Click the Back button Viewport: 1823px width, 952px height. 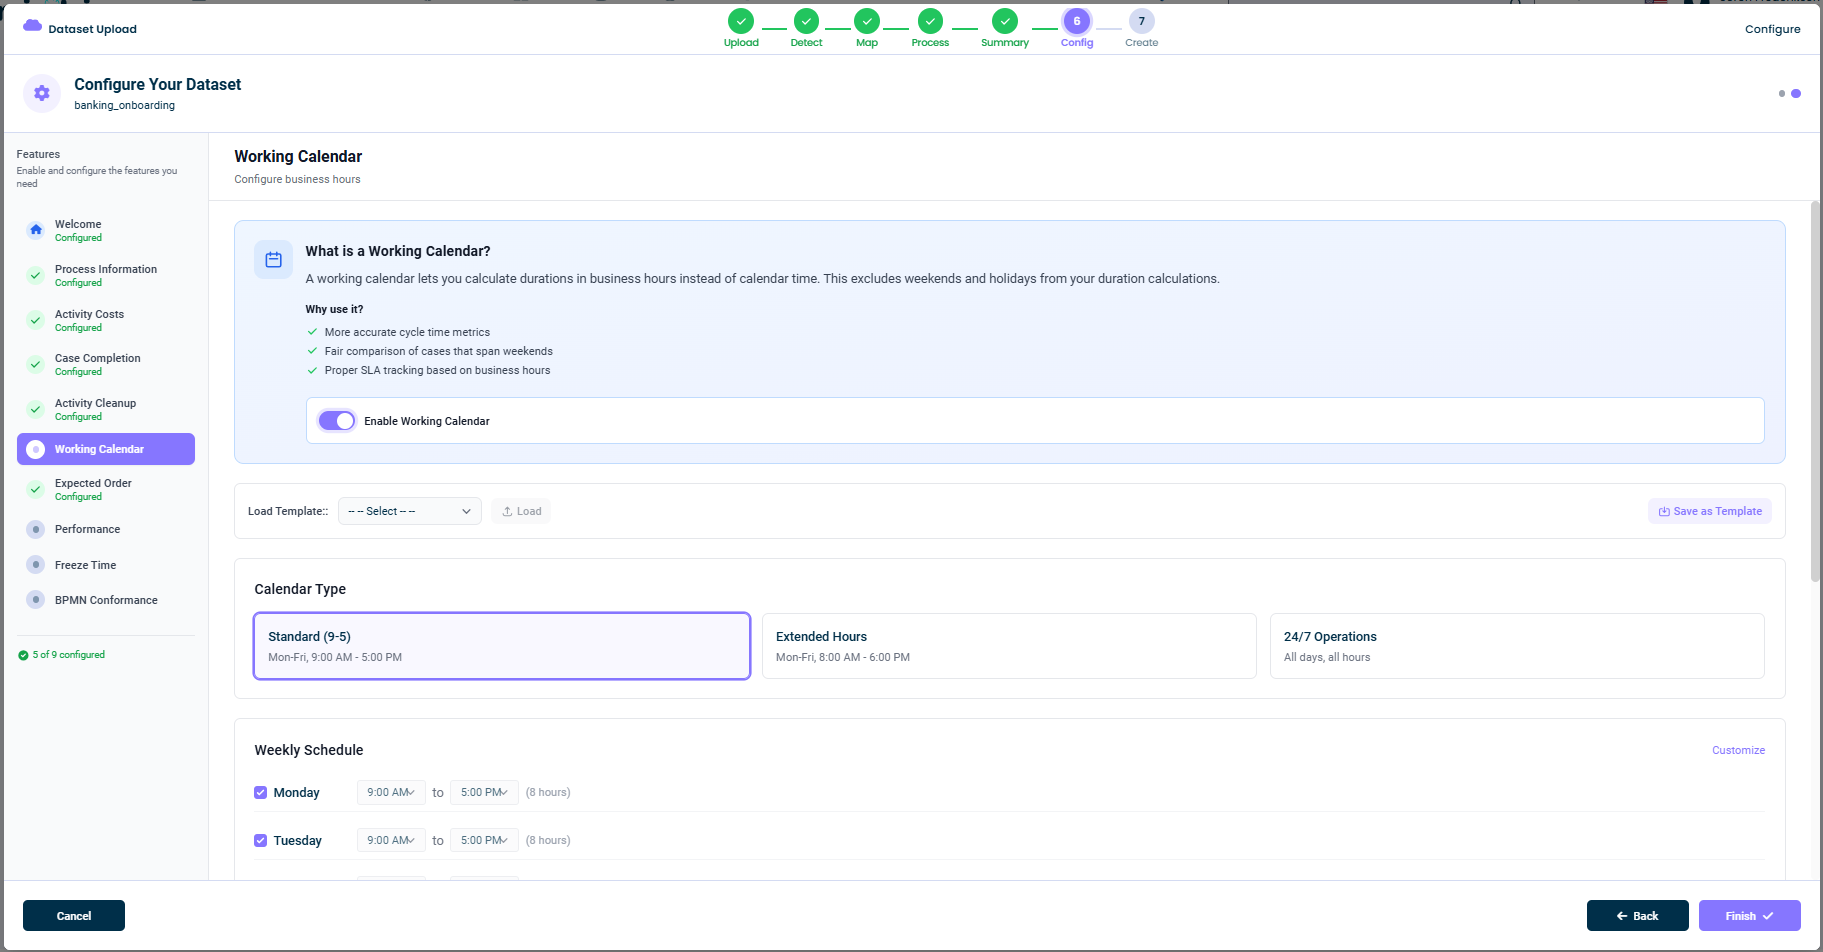tap(1637, 916)
